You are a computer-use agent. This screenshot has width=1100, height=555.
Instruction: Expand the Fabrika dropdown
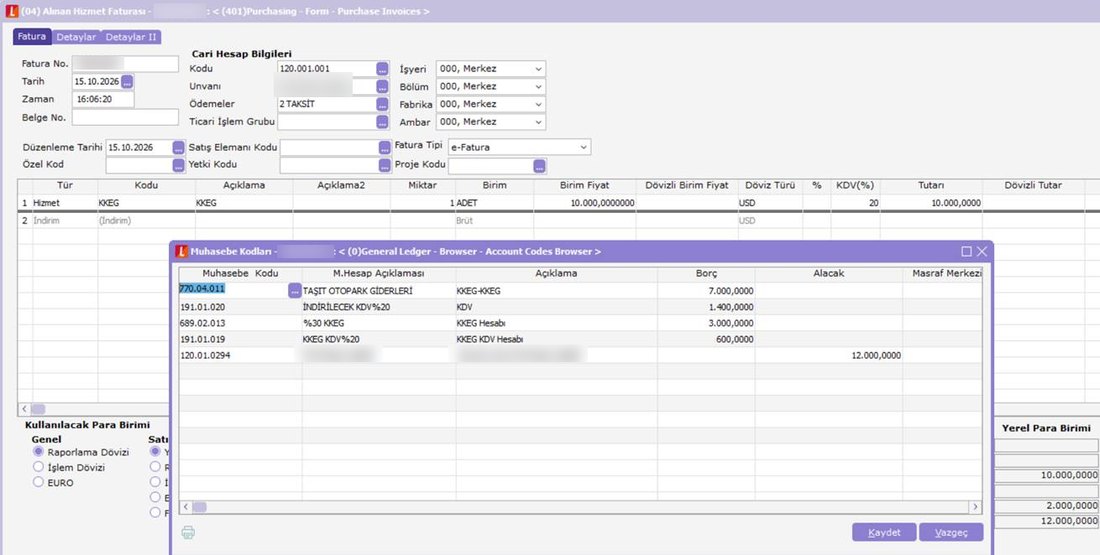(538, 104)
